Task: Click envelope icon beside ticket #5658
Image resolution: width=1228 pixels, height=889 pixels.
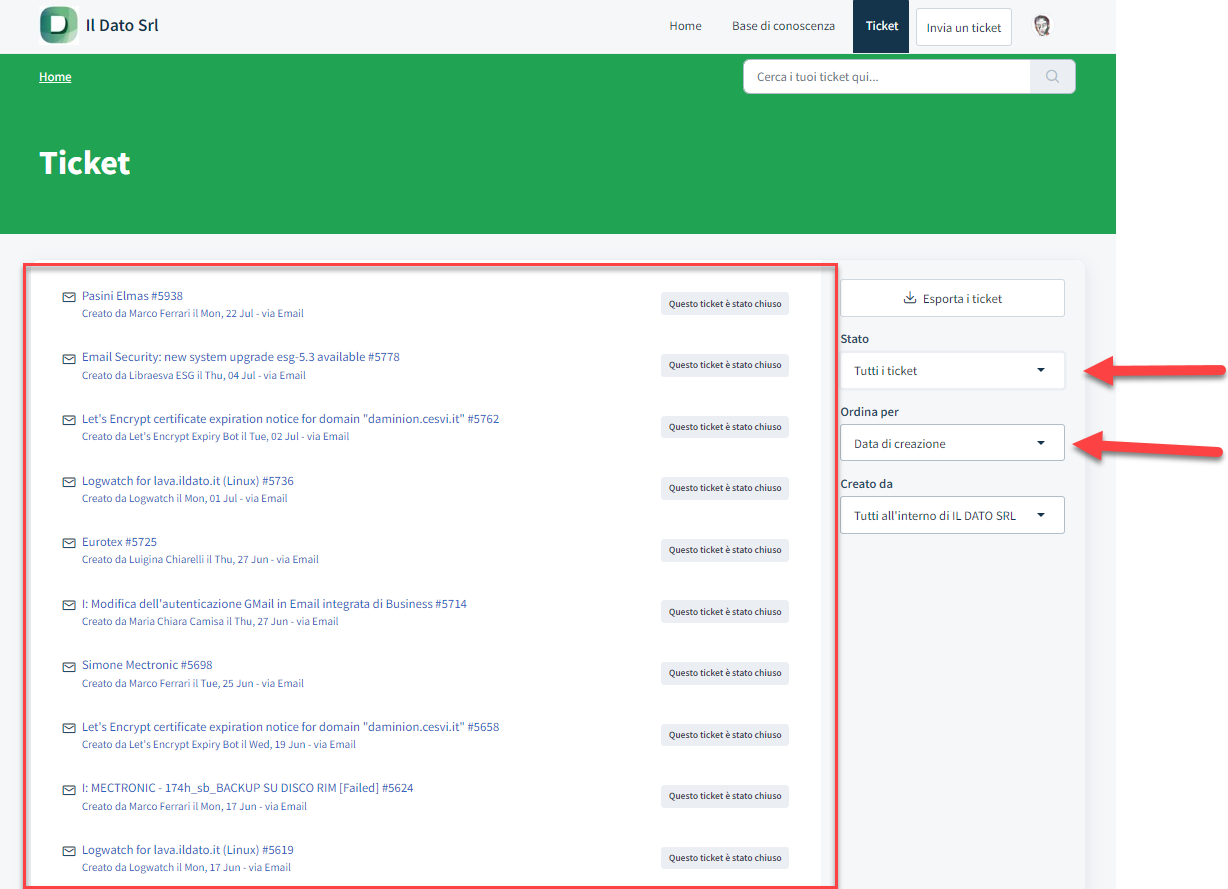Action: pyautogui.click(x=69, y=728)
